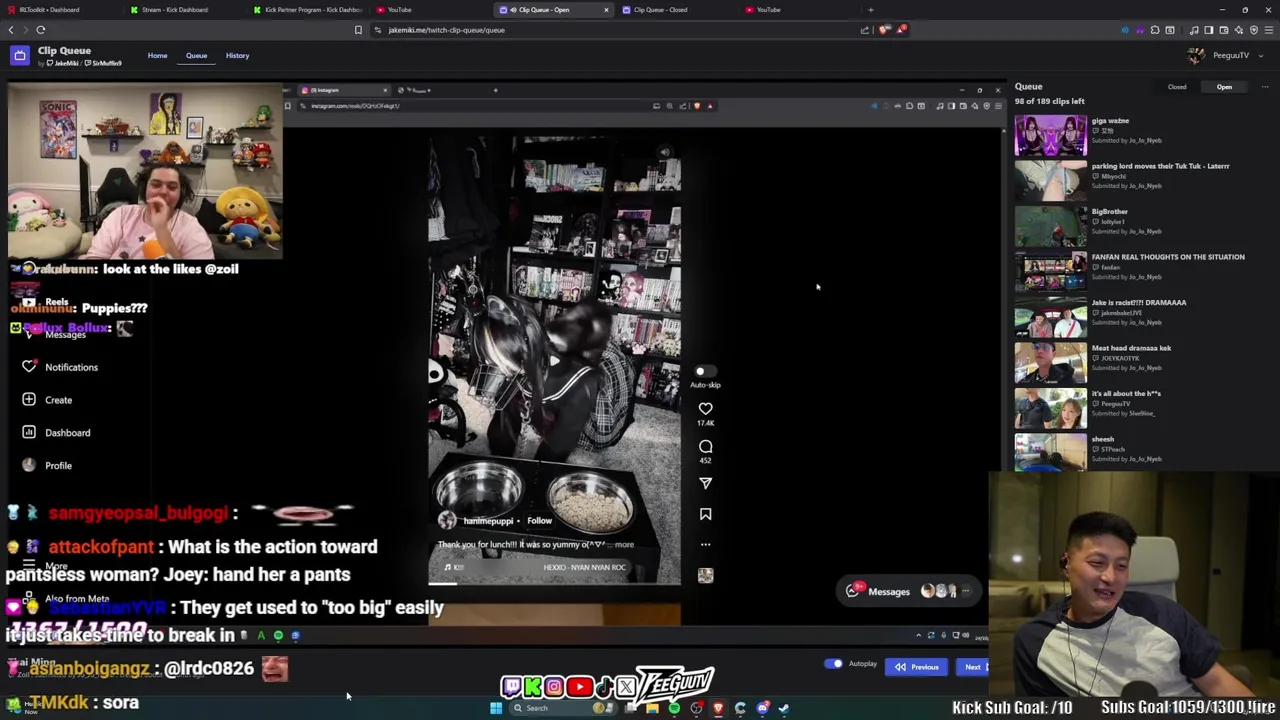
Task: Open File Explorer from the taskbar
Action: coord(652,708)
